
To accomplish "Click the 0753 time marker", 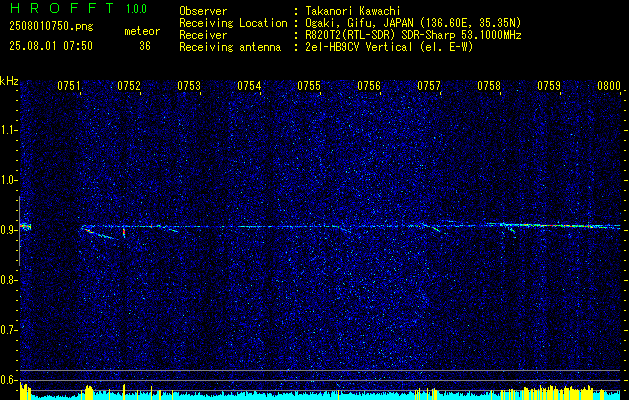I will tap(189, 86).
